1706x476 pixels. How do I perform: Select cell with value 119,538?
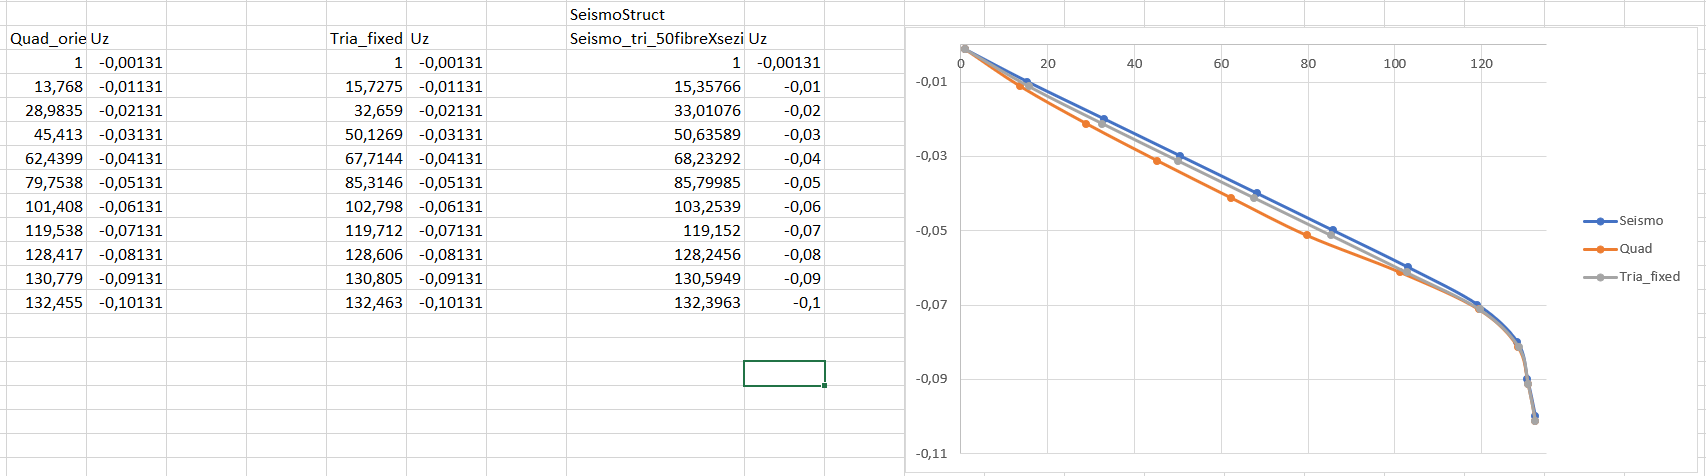point(46,230)
